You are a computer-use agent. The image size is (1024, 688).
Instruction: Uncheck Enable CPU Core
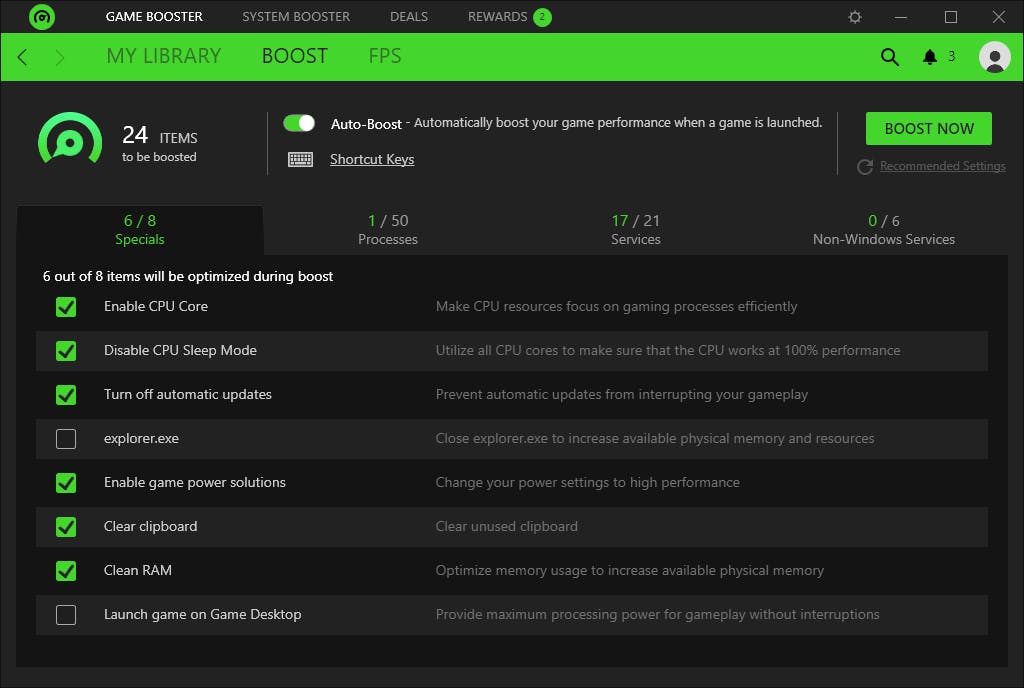click(66, 307)
